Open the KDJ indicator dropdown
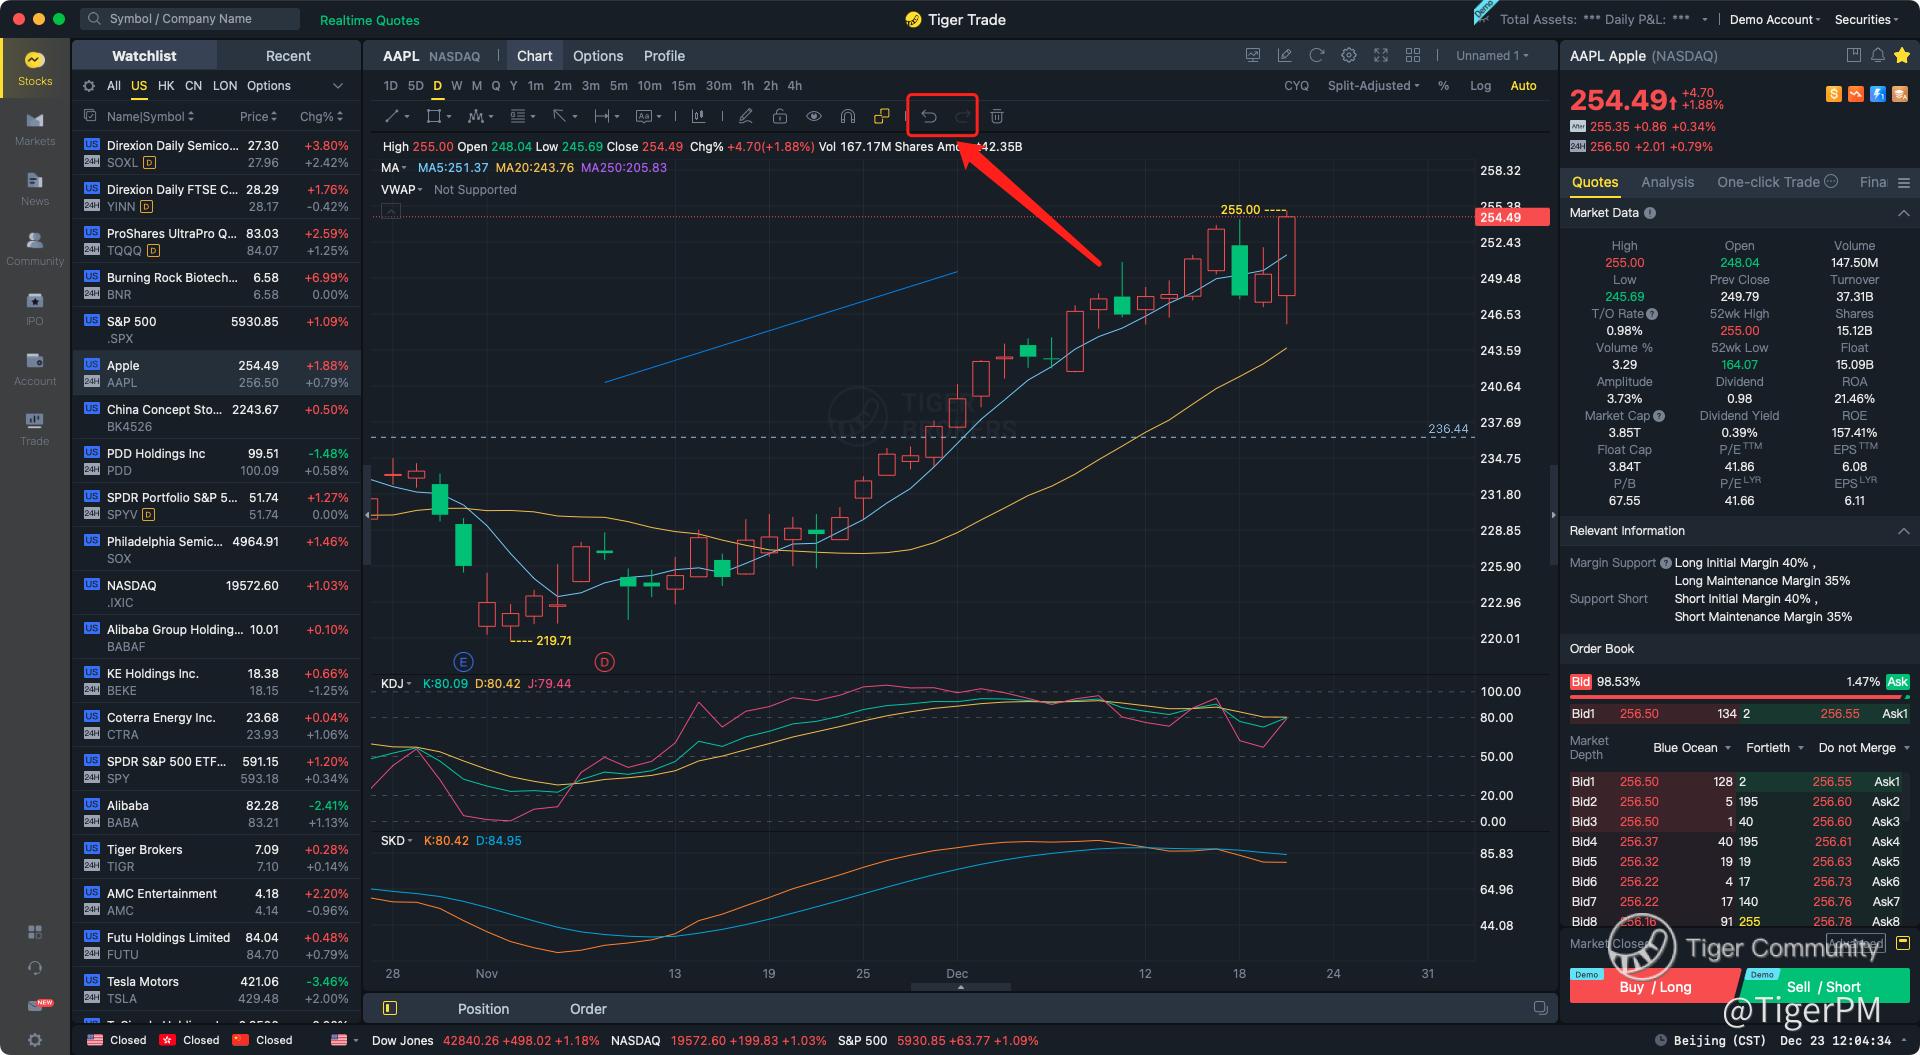This screenshot has width=1920, height=1055. (x=396, y=684)
